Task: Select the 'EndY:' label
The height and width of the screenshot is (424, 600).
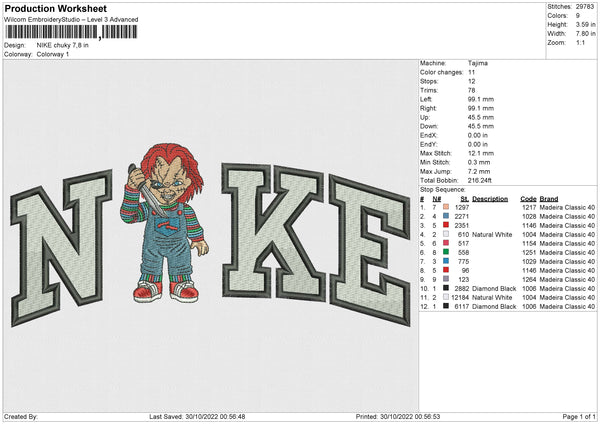Action: point(429,144)
